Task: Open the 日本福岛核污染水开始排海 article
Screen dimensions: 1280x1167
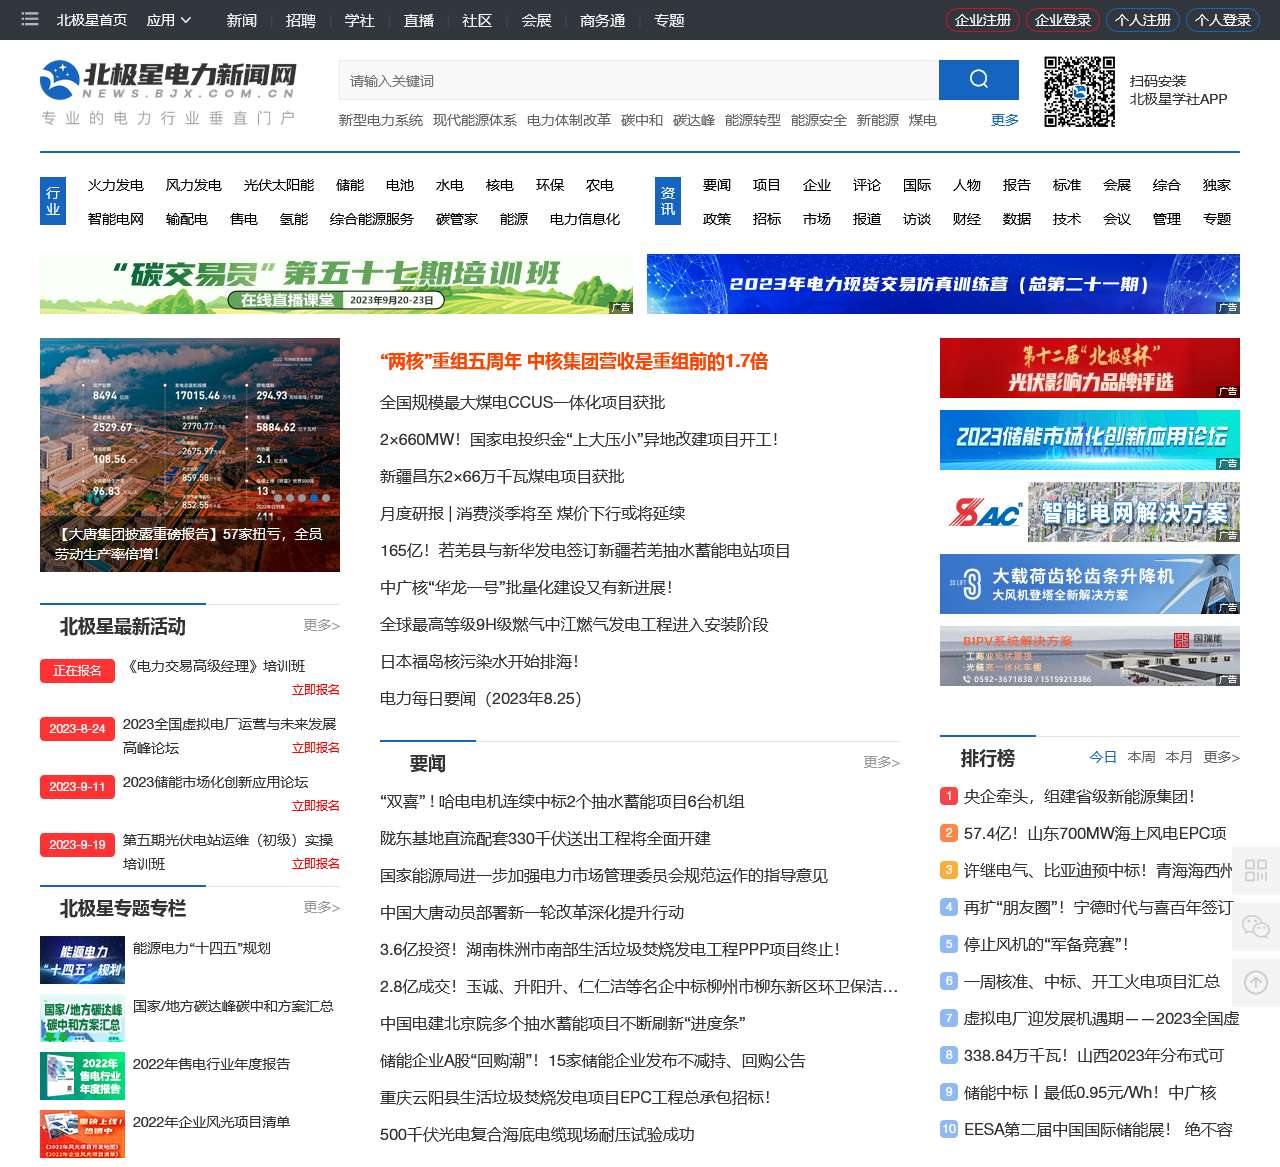Action: [x=479, y=662]
